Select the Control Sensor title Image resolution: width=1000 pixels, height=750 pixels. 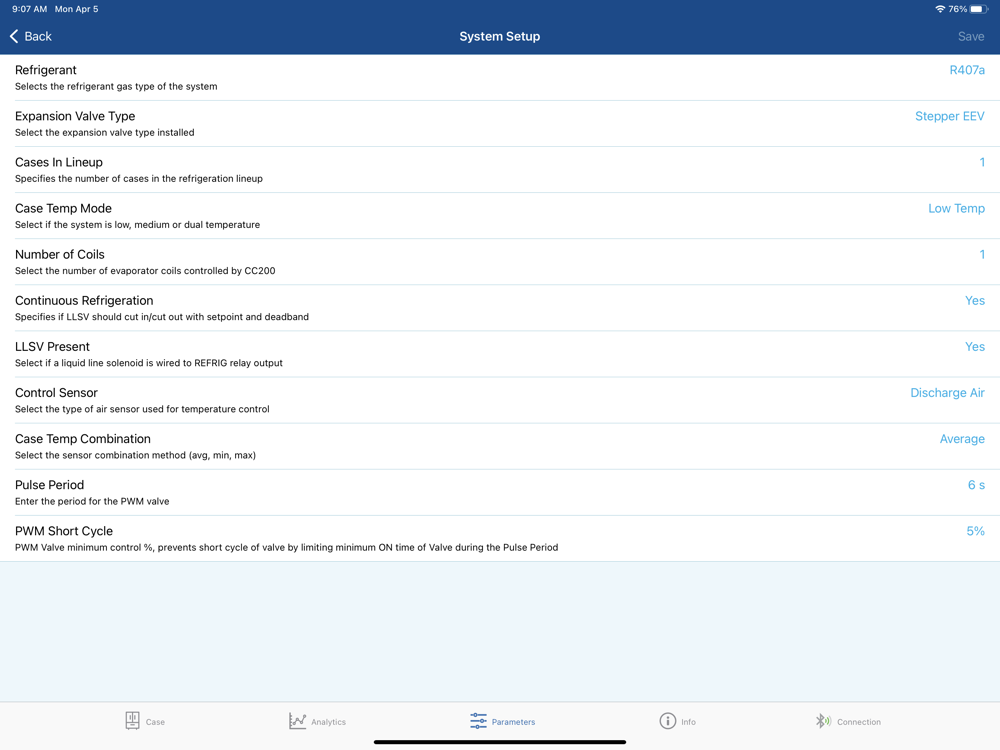(56, 393)
